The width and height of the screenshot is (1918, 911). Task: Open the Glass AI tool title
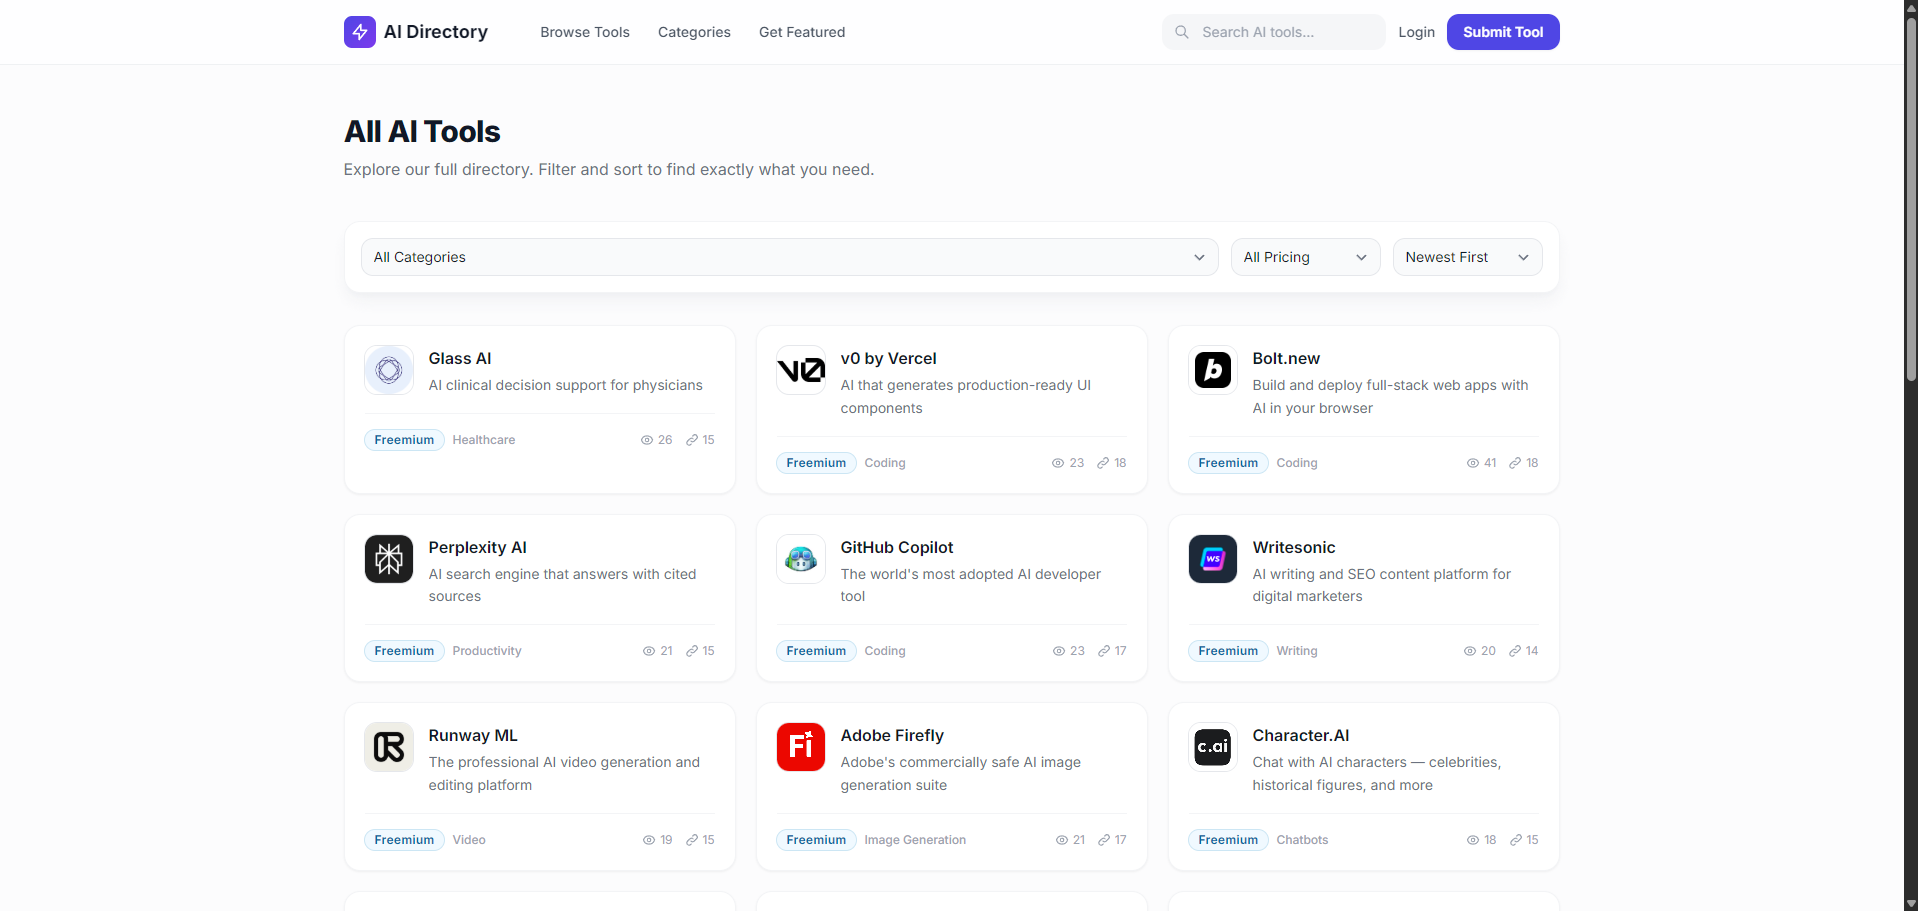coord(460,358)
